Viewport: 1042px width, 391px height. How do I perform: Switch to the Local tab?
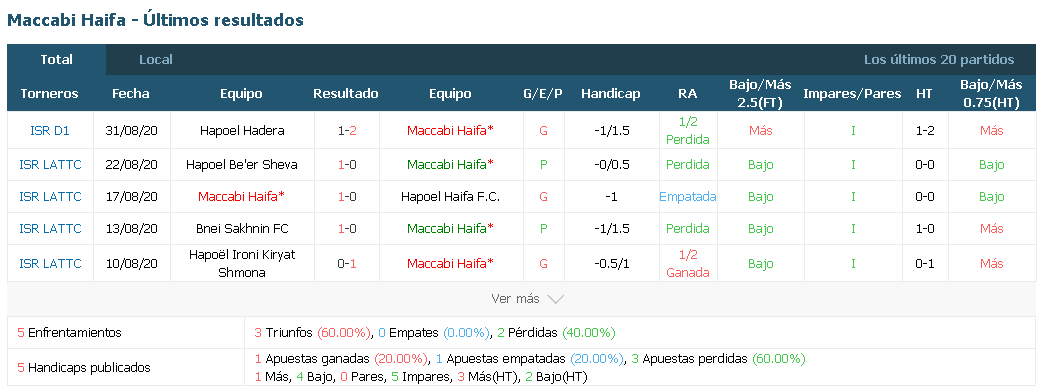(156, 60)
